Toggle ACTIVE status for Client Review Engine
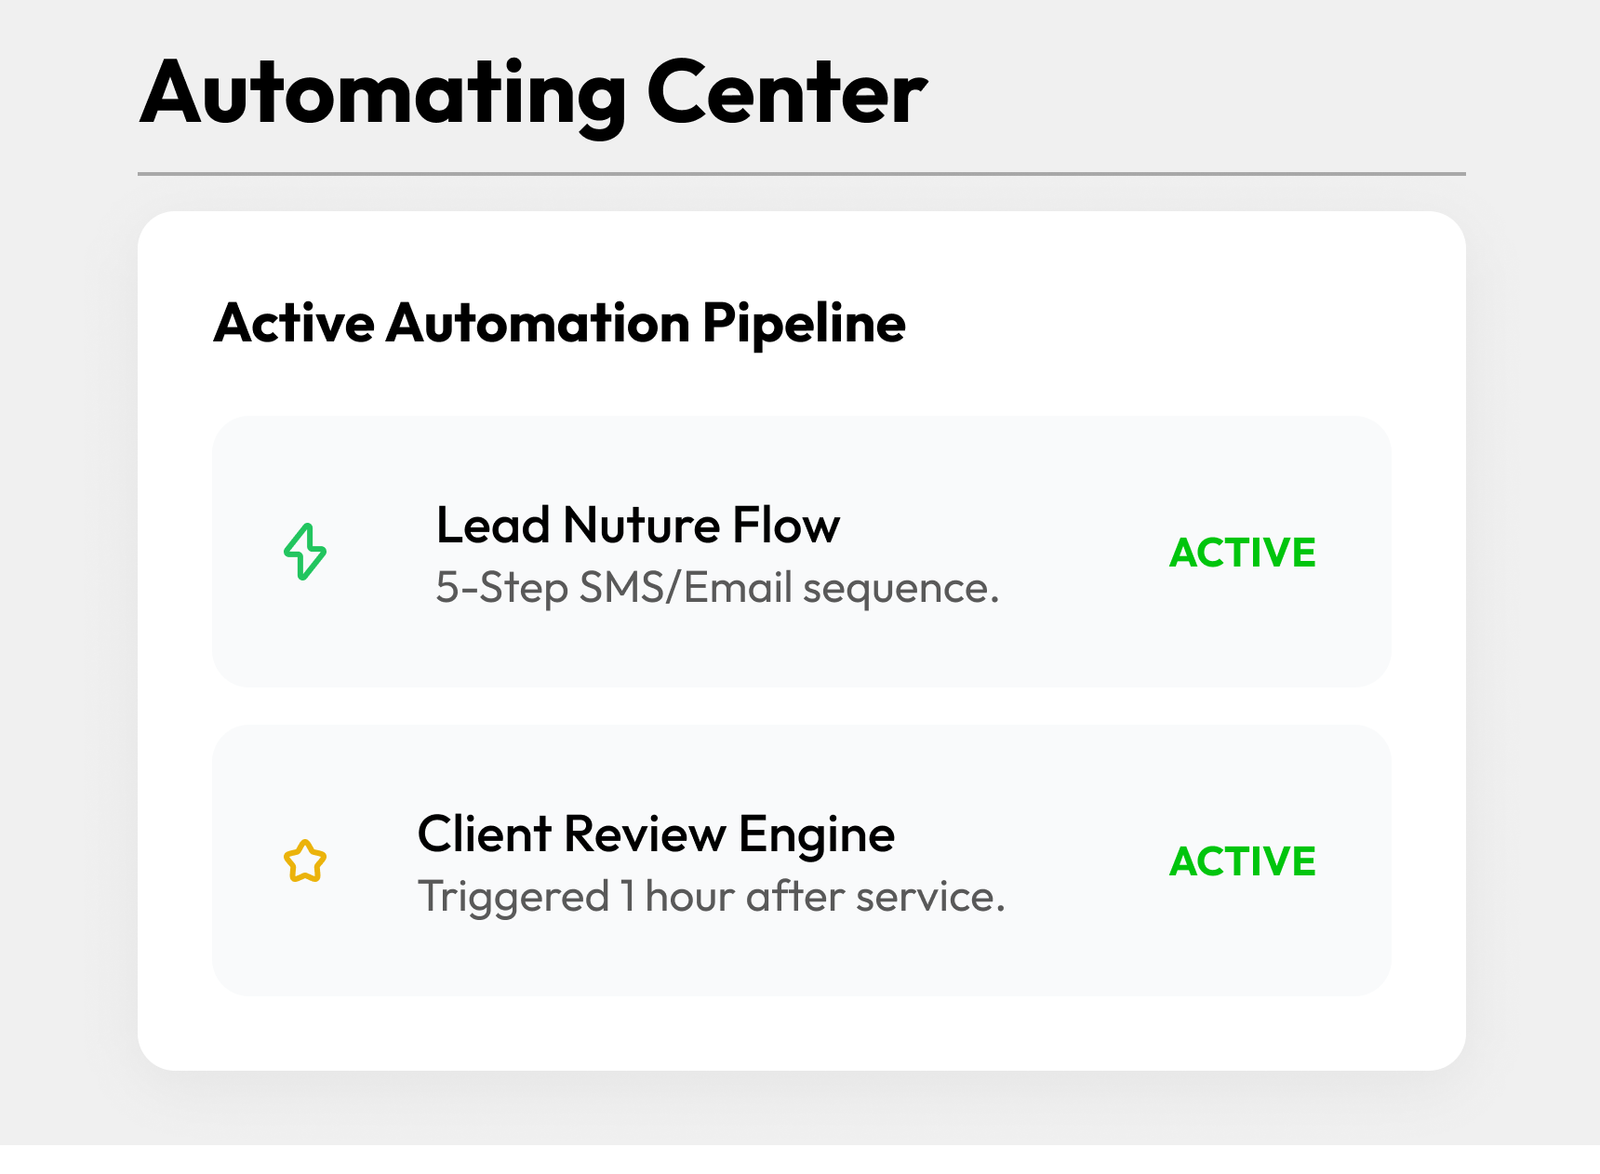The width and height of the screenshot is (1600, 1174). point(1242,862)
